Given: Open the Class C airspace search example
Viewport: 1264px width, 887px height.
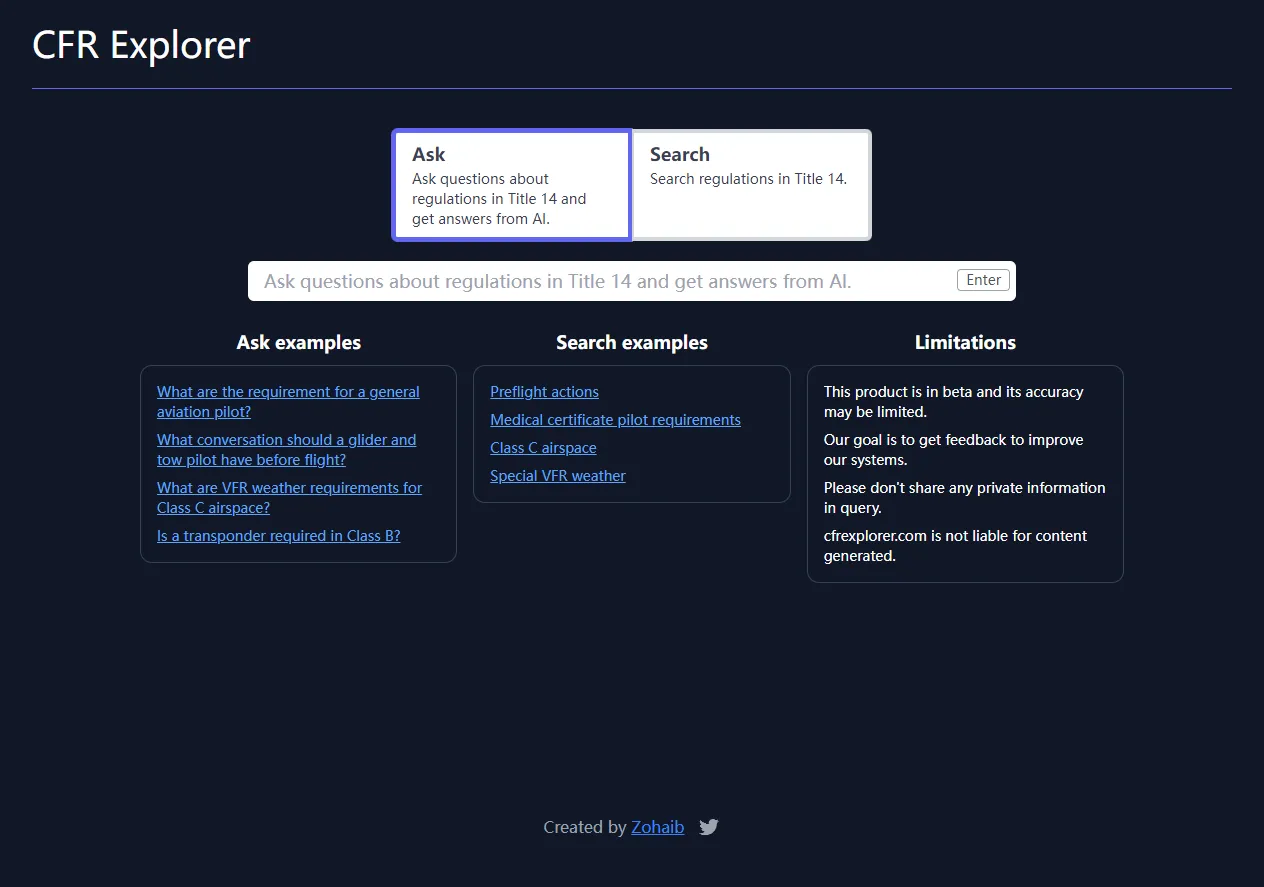Looking at the screenshot, I should (543, 447).
